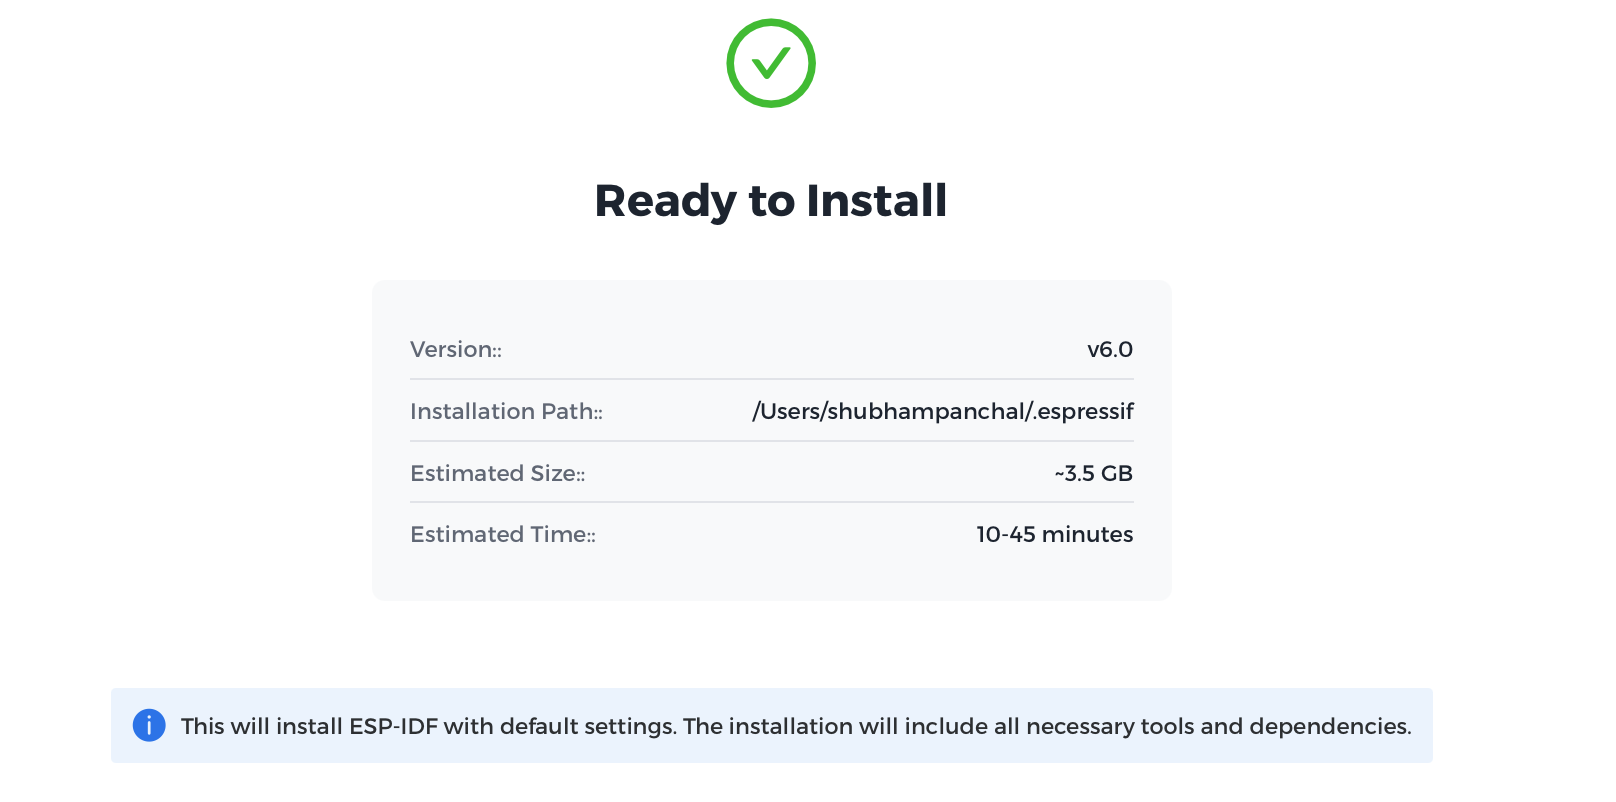The image size is (1616, 802).
Task: Click the word 'Ready' in the heading
Action: [x=665, y=200]
